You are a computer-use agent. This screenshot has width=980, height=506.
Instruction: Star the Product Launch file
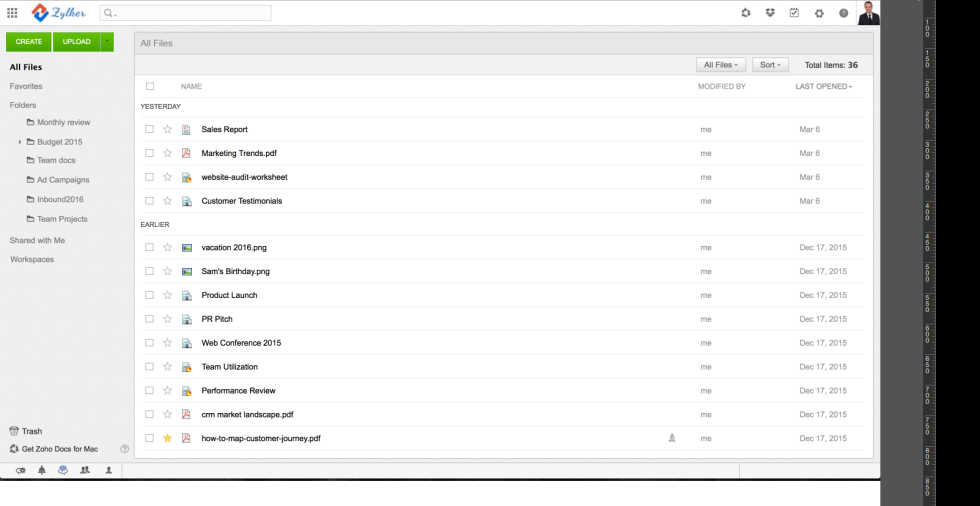tap(168, 295)
